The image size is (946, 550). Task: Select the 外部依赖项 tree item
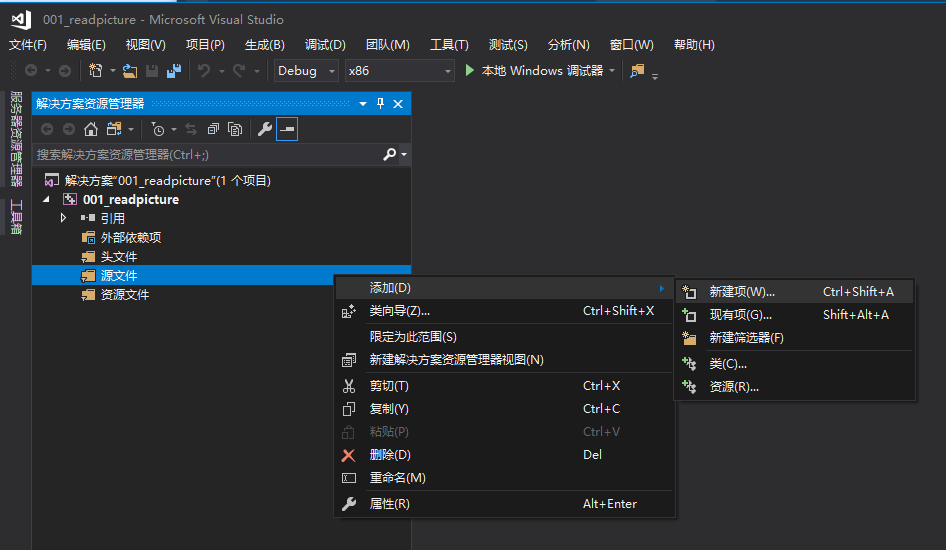pos(221,237)
